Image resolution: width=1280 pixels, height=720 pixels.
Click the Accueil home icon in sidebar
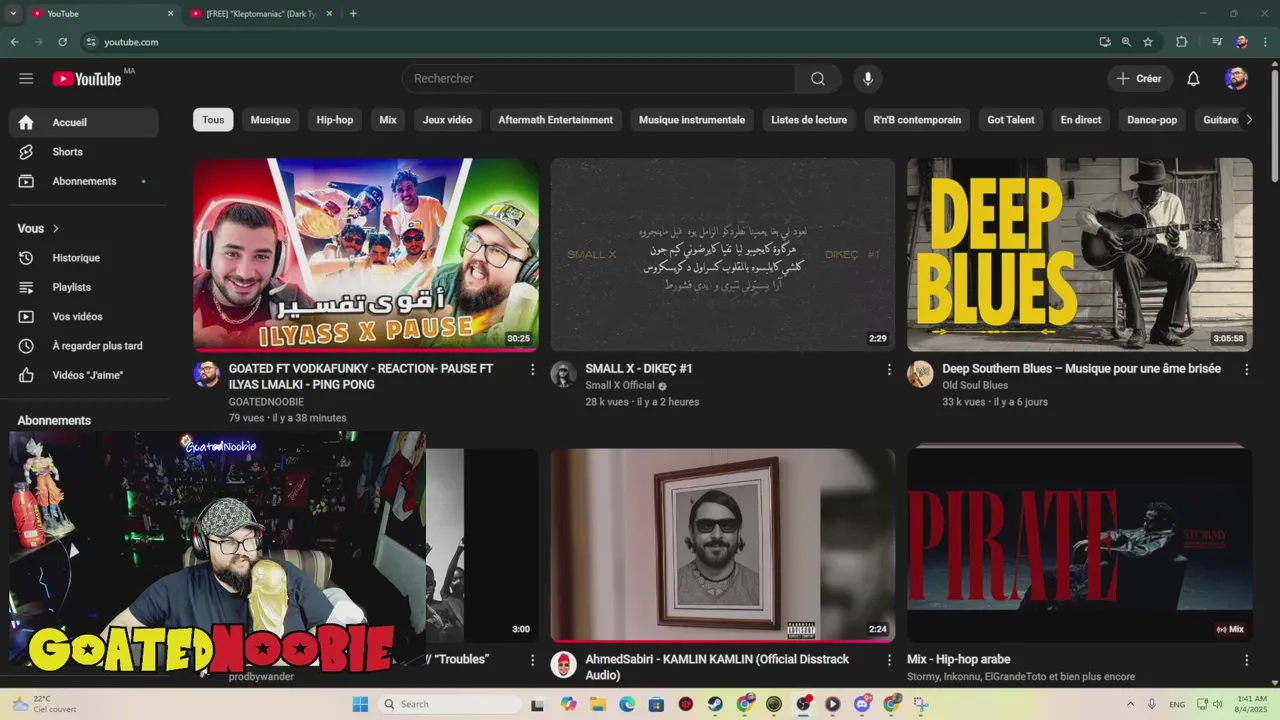click(x=26, y=122)
